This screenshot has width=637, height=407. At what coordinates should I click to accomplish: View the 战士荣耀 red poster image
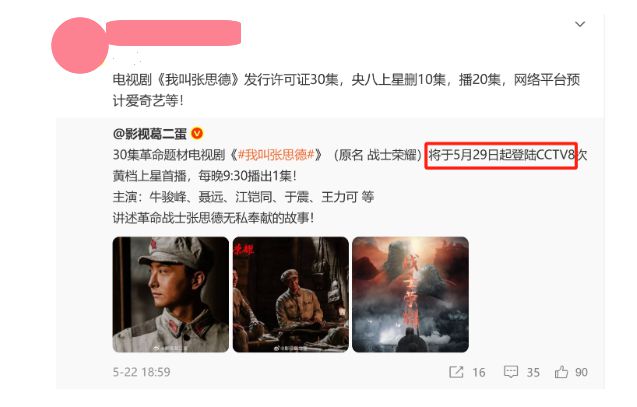(x=410, y=294)
